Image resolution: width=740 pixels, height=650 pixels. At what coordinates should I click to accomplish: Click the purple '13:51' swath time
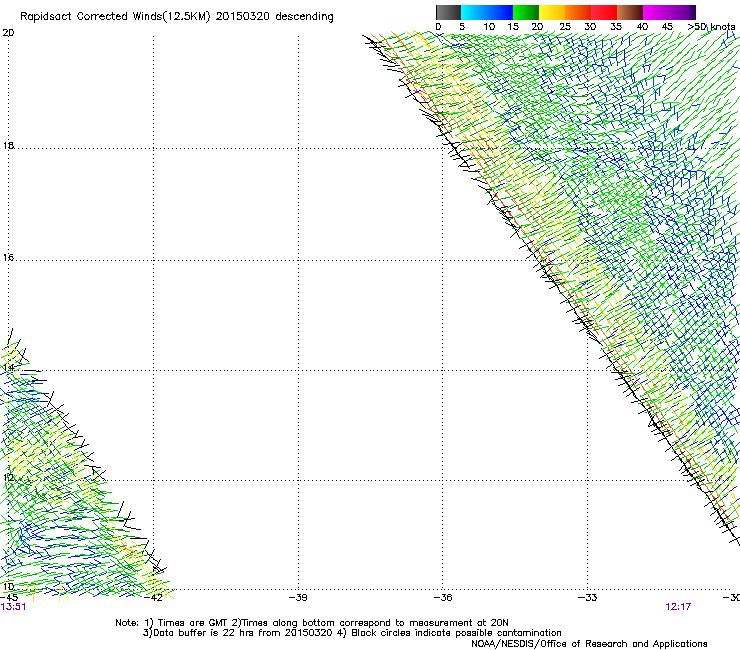(x=14, y=607)
